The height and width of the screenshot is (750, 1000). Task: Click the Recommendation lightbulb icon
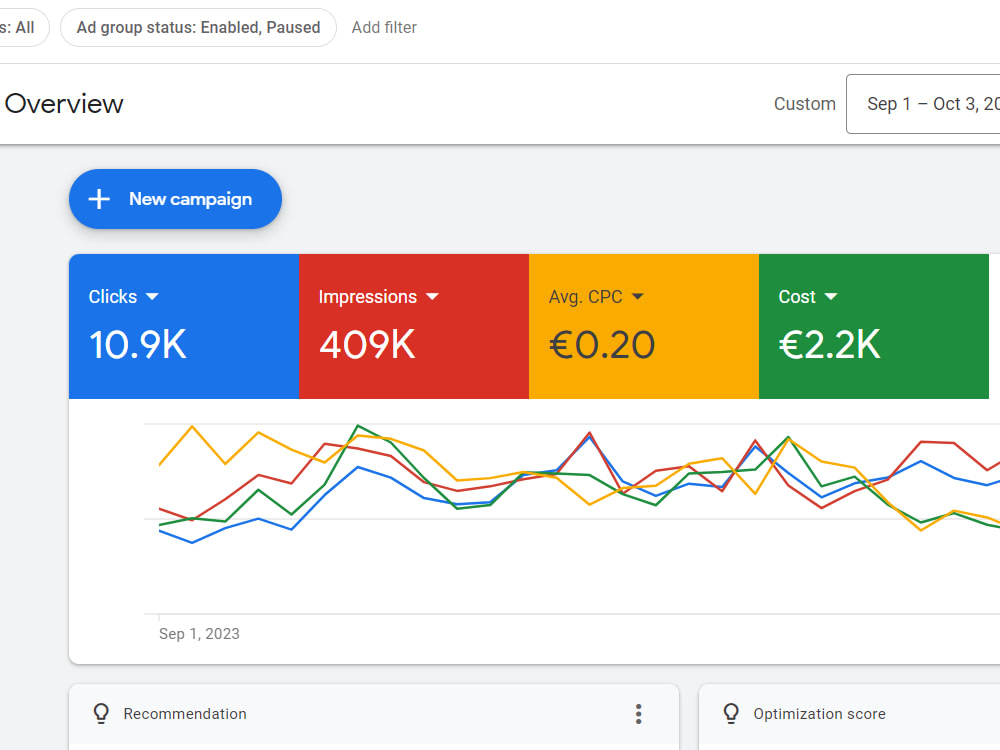click(x=101, y=714)
